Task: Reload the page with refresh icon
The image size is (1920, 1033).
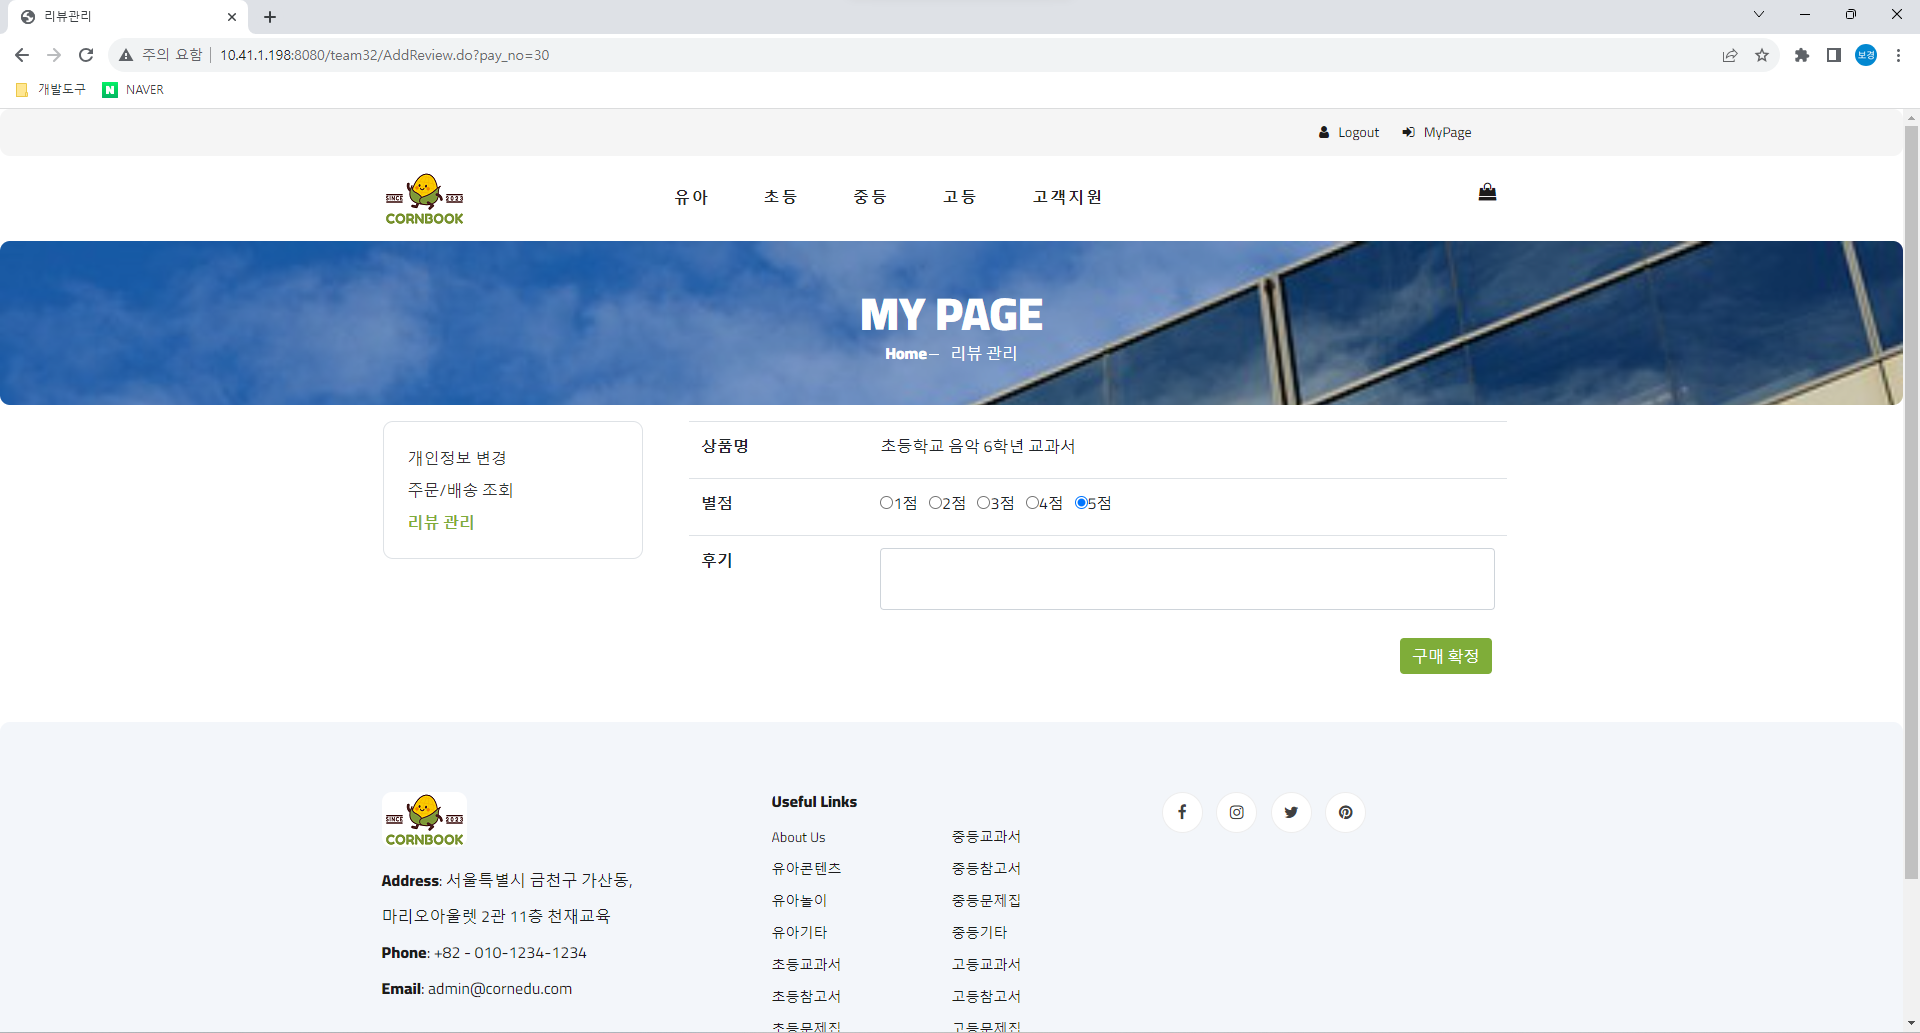Action: (86, 55)
